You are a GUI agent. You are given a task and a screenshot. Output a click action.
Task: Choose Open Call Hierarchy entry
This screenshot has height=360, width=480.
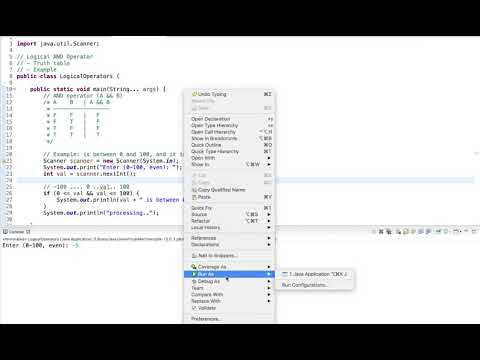230,132
